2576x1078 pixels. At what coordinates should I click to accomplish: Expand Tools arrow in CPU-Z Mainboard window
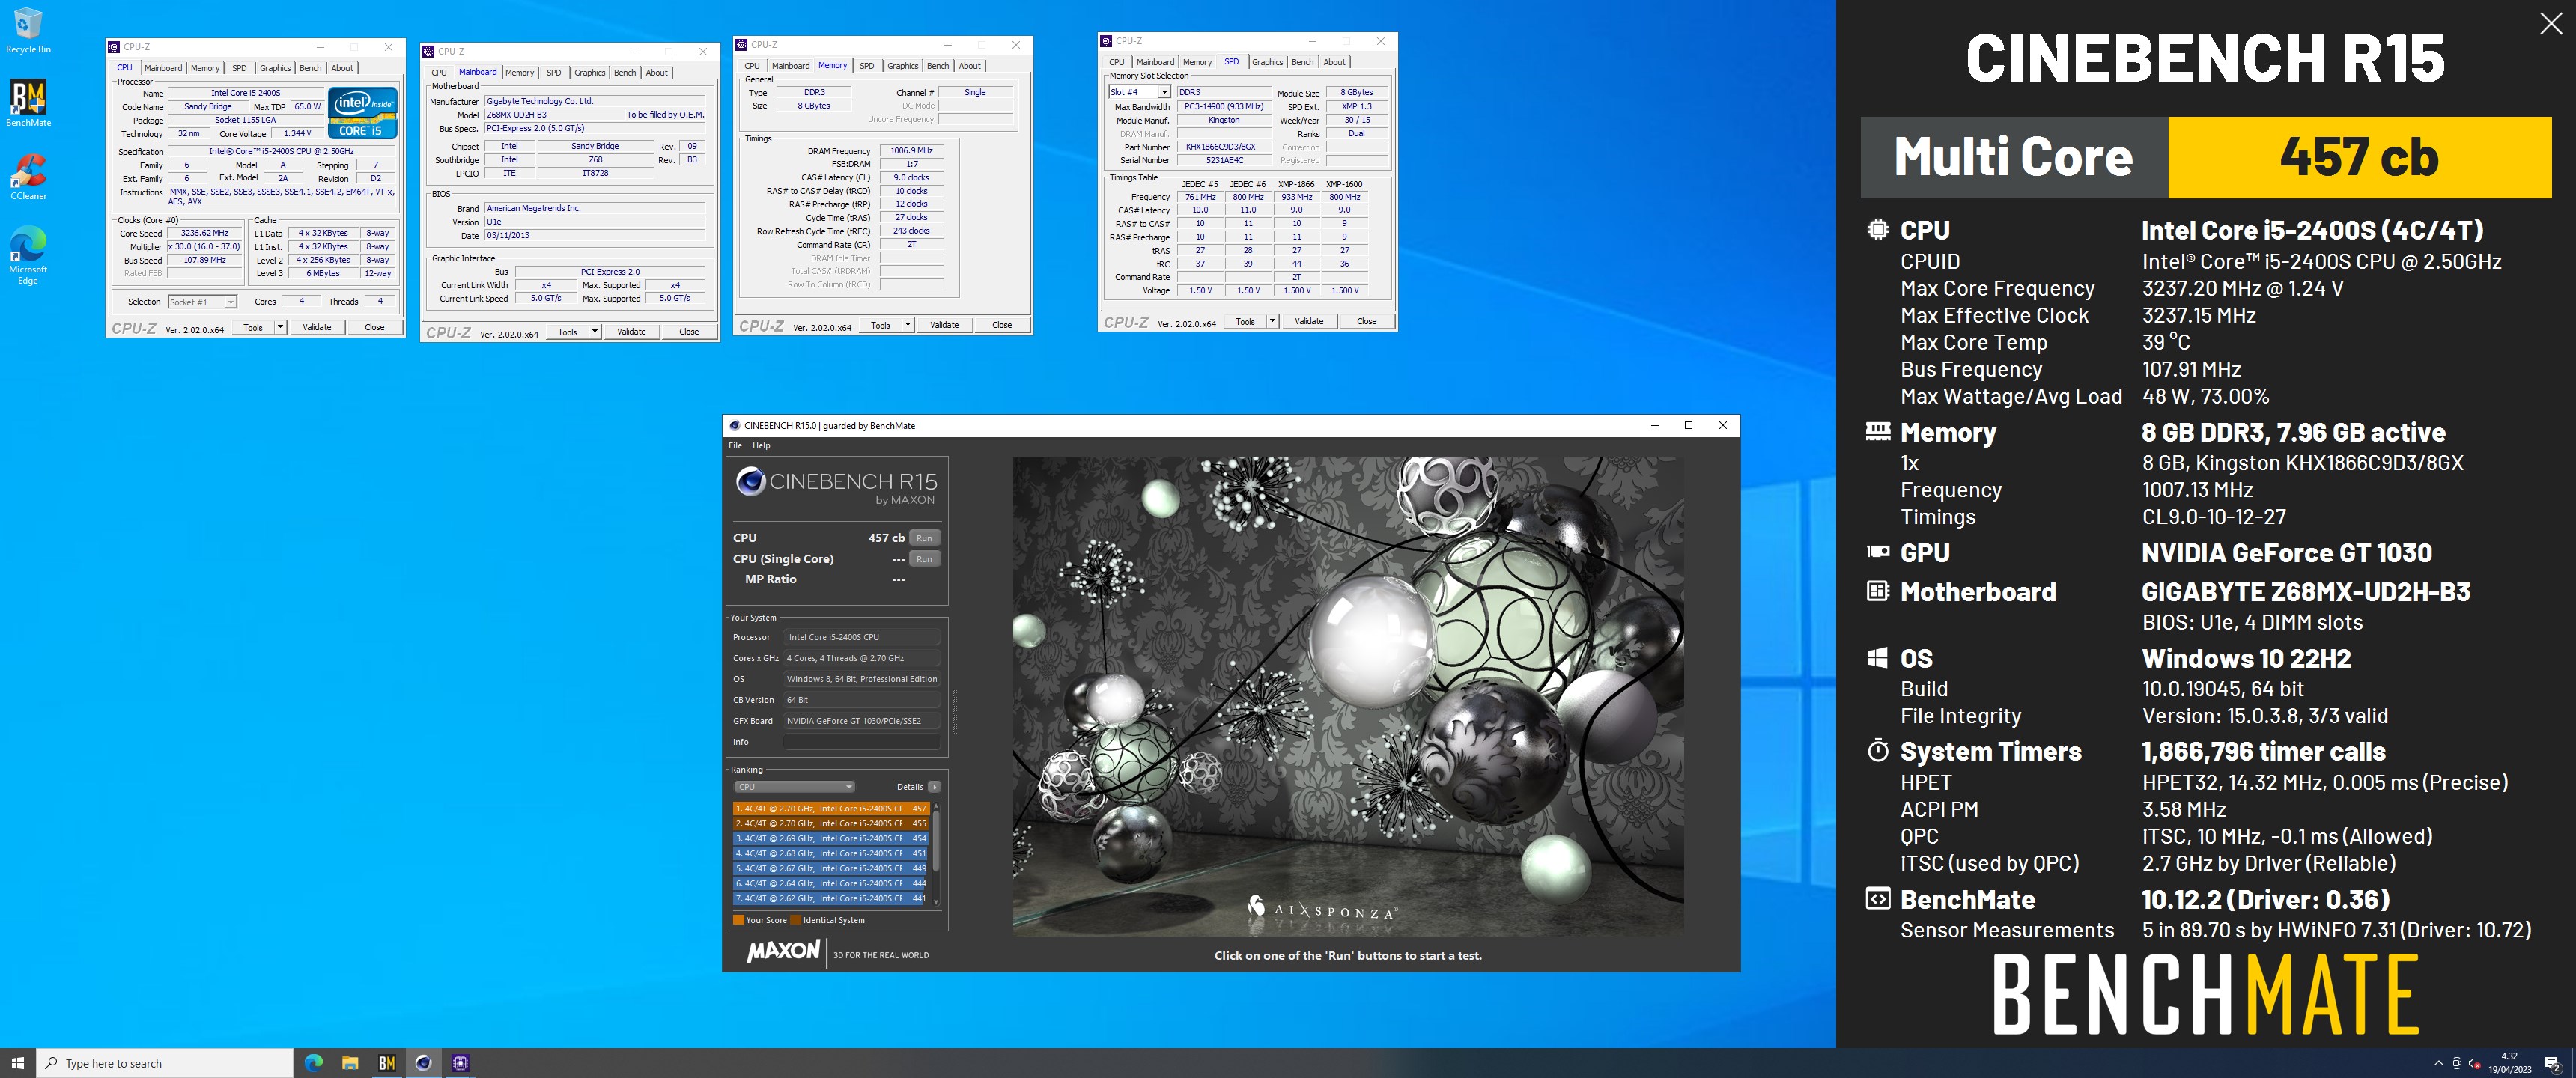594,331
